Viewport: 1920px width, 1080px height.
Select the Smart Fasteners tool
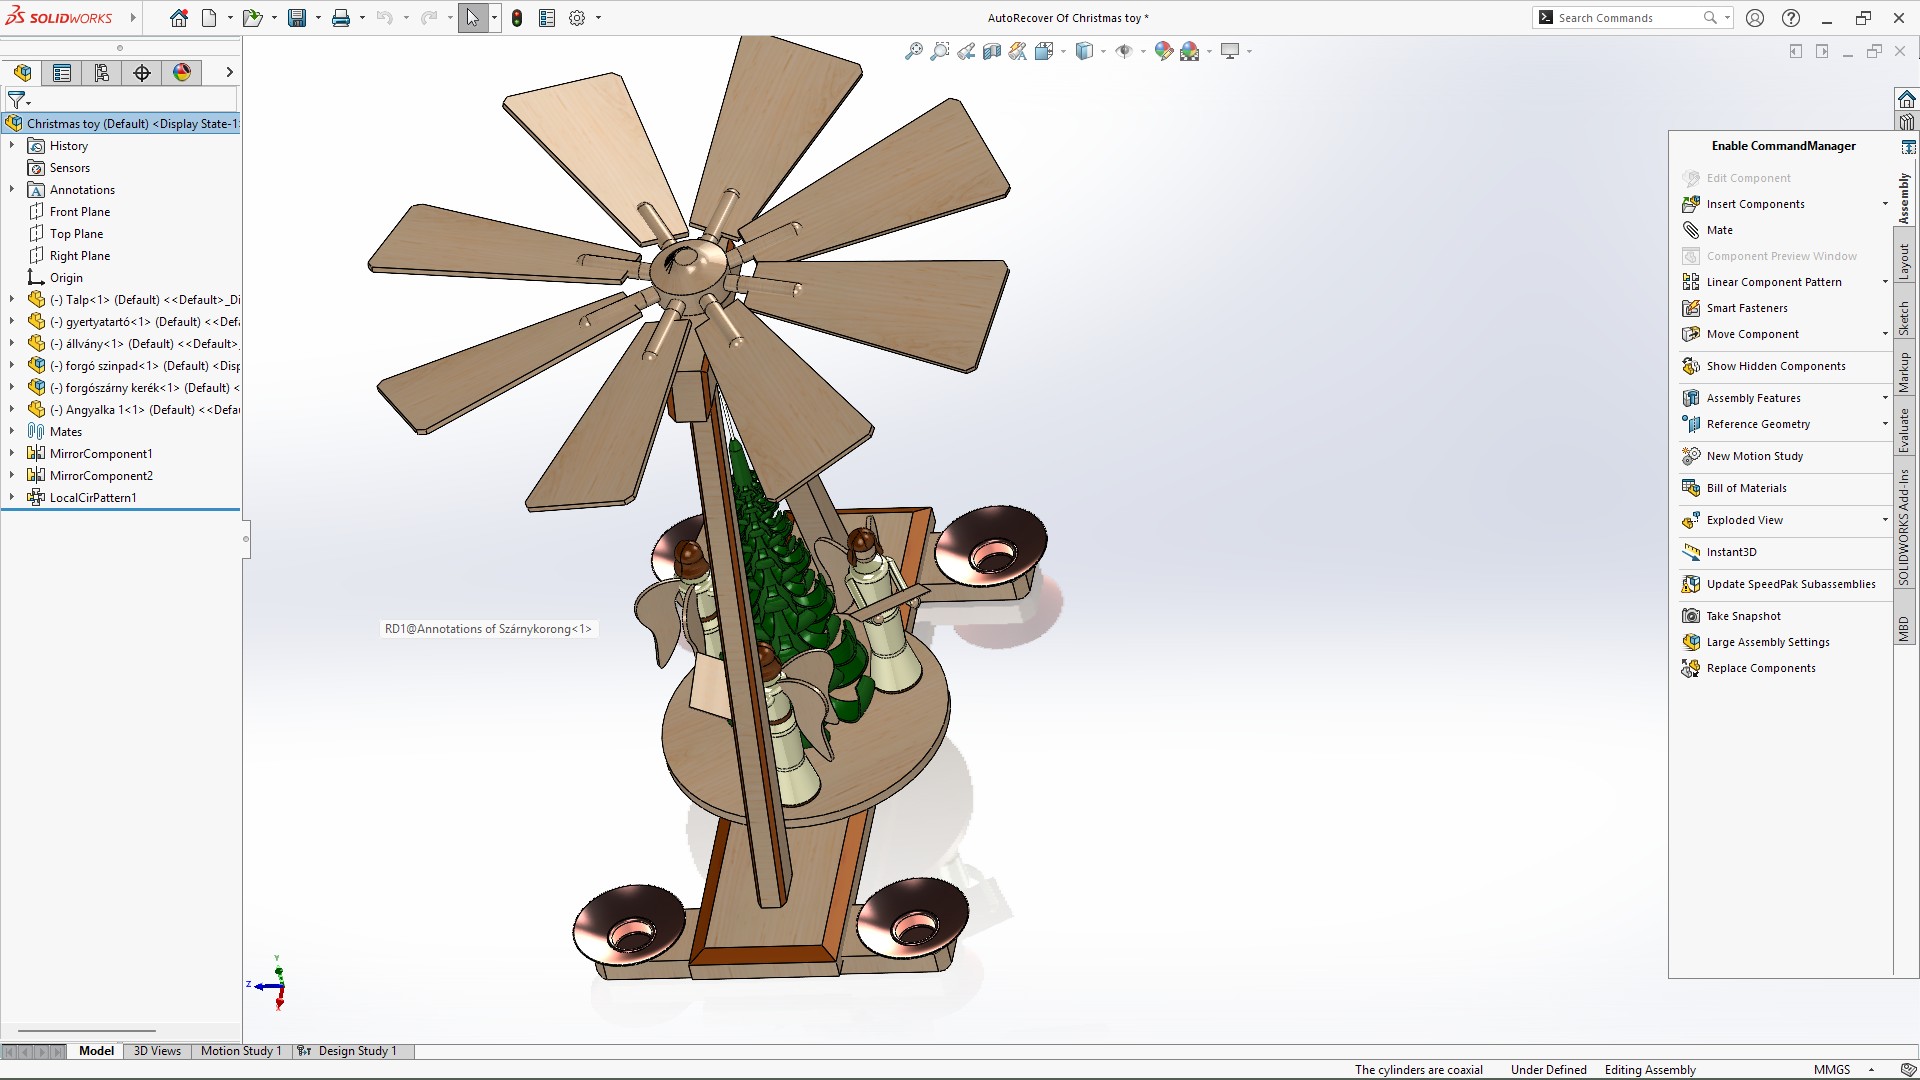(x=1746, y=308)
